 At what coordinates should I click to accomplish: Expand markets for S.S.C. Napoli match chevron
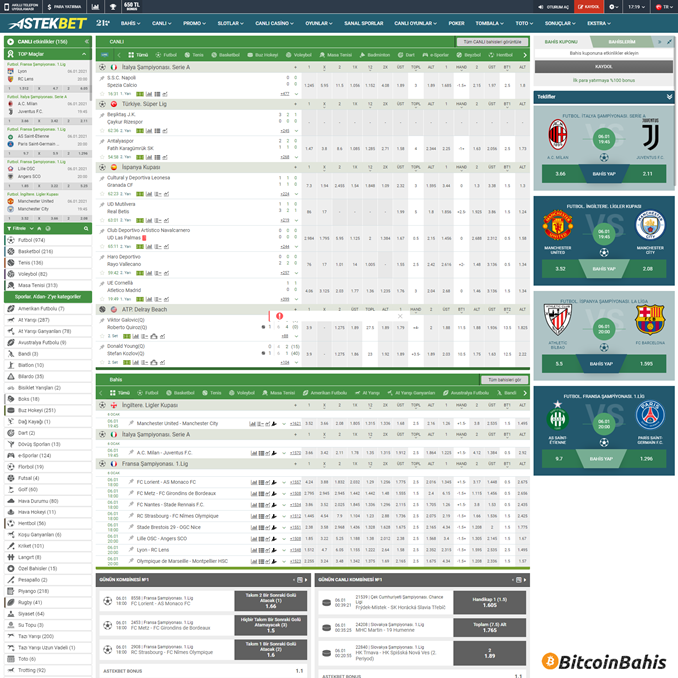click(297, 94)
